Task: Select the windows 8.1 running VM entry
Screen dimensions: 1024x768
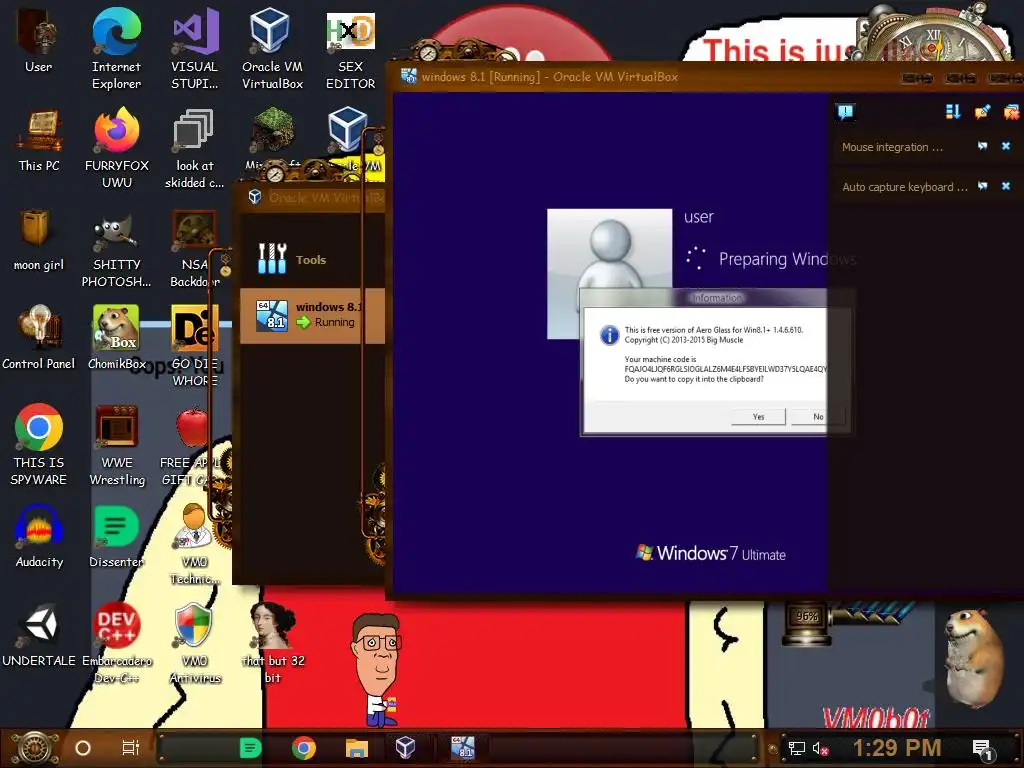Action: coord(312,315)
